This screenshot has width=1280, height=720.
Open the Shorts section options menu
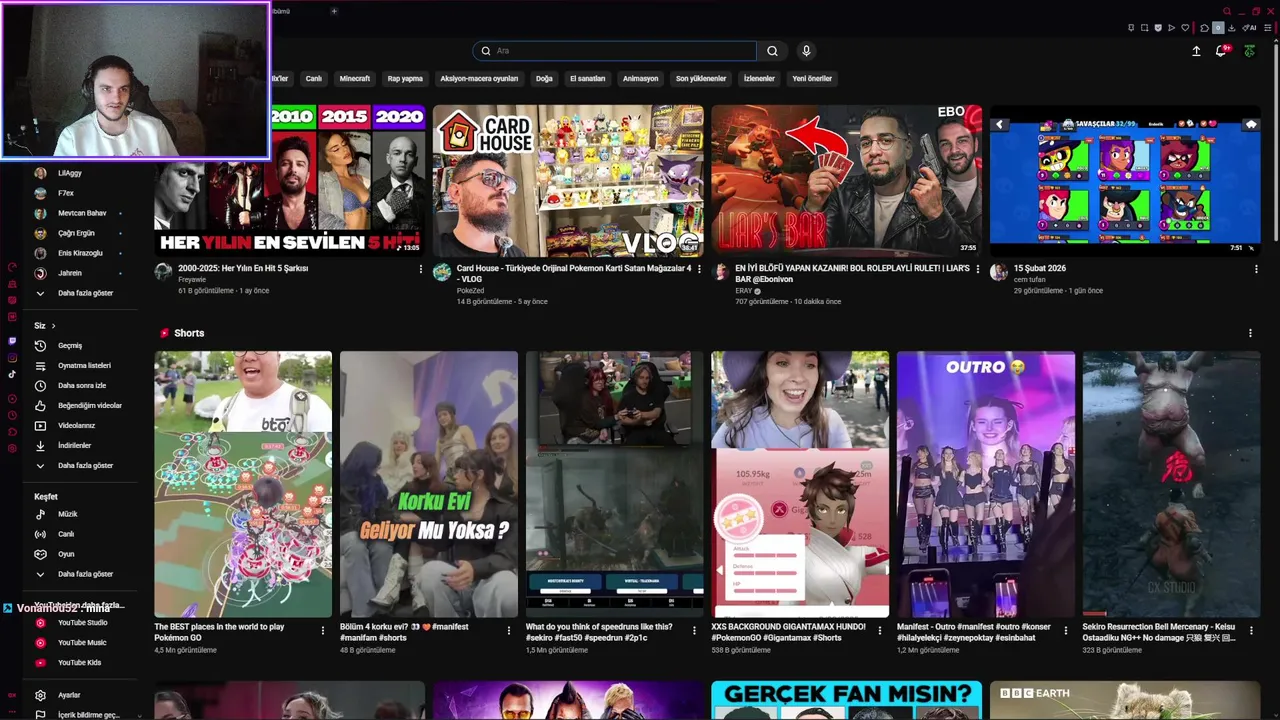(x=1250, y=333)
